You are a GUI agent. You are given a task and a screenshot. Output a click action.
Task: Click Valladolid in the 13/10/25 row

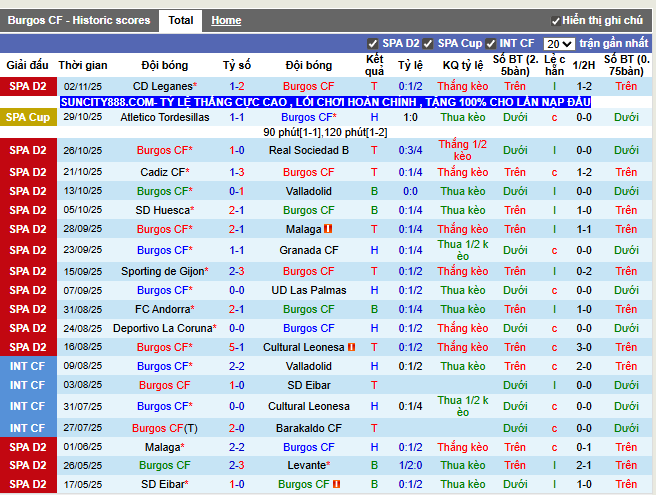309,191
